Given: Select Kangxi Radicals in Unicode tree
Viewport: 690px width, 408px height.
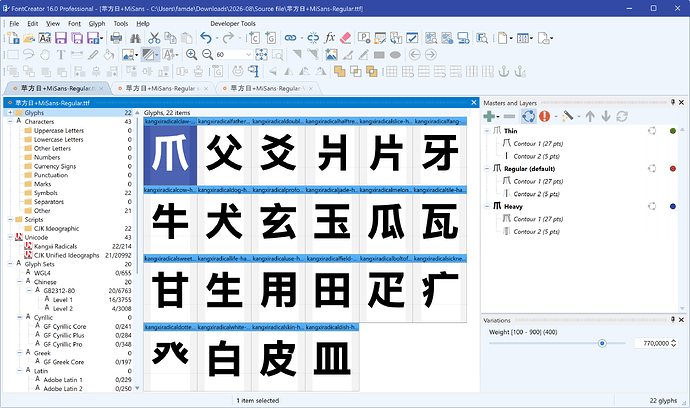Looking at the screenshot, I should [x=55, y=246].
